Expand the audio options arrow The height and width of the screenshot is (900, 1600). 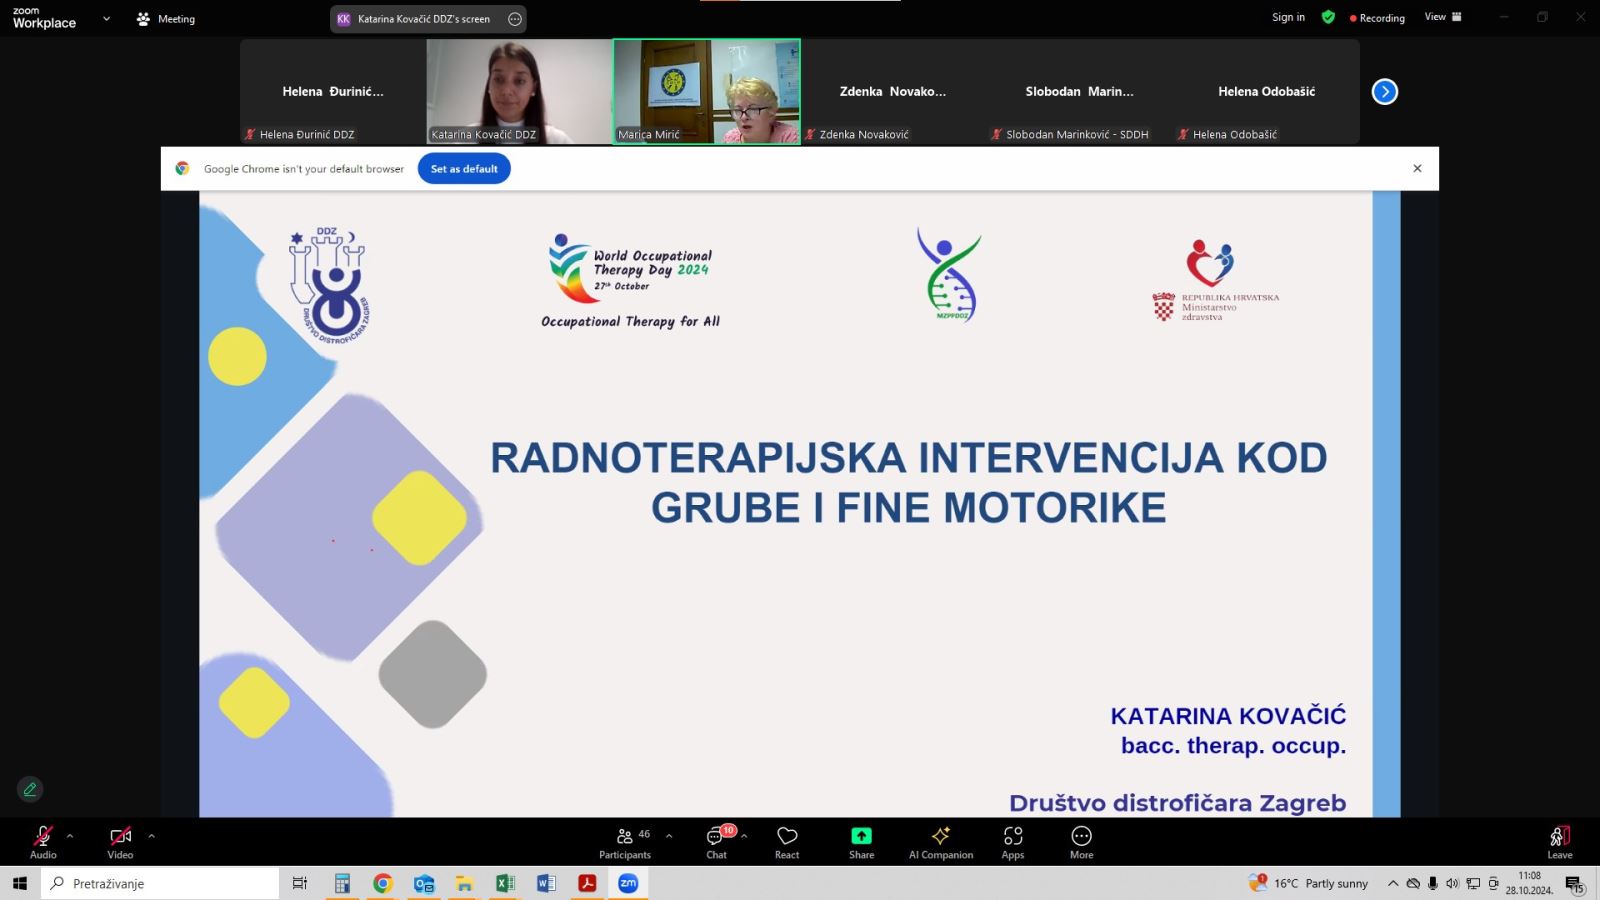click(70, 836)
